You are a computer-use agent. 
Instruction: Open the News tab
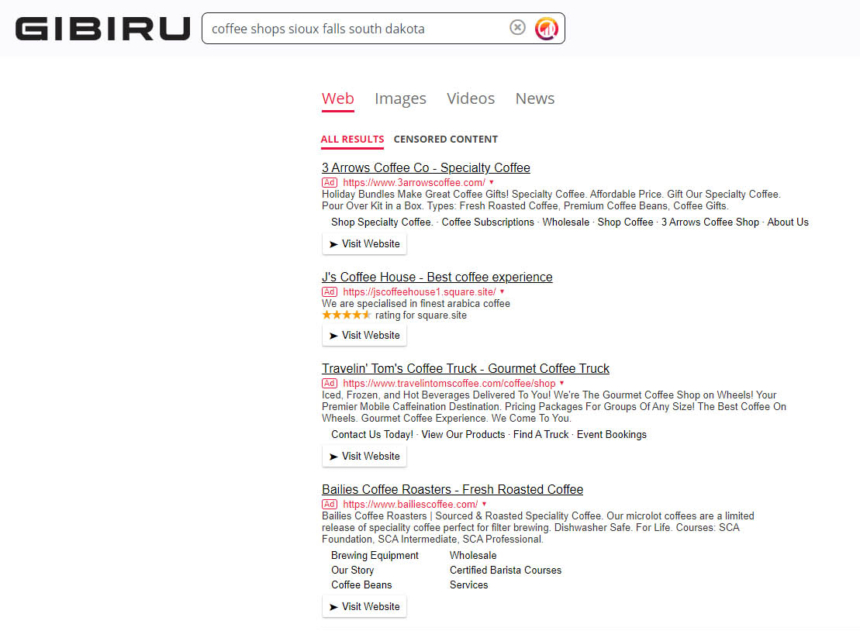click(534, 98)
